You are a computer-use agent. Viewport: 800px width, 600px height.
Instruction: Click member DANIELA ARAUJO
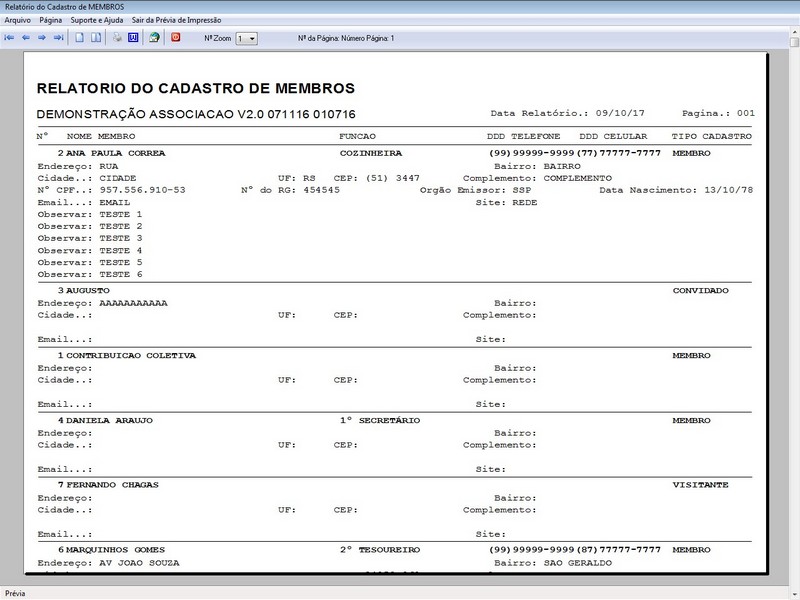point(109,420)
